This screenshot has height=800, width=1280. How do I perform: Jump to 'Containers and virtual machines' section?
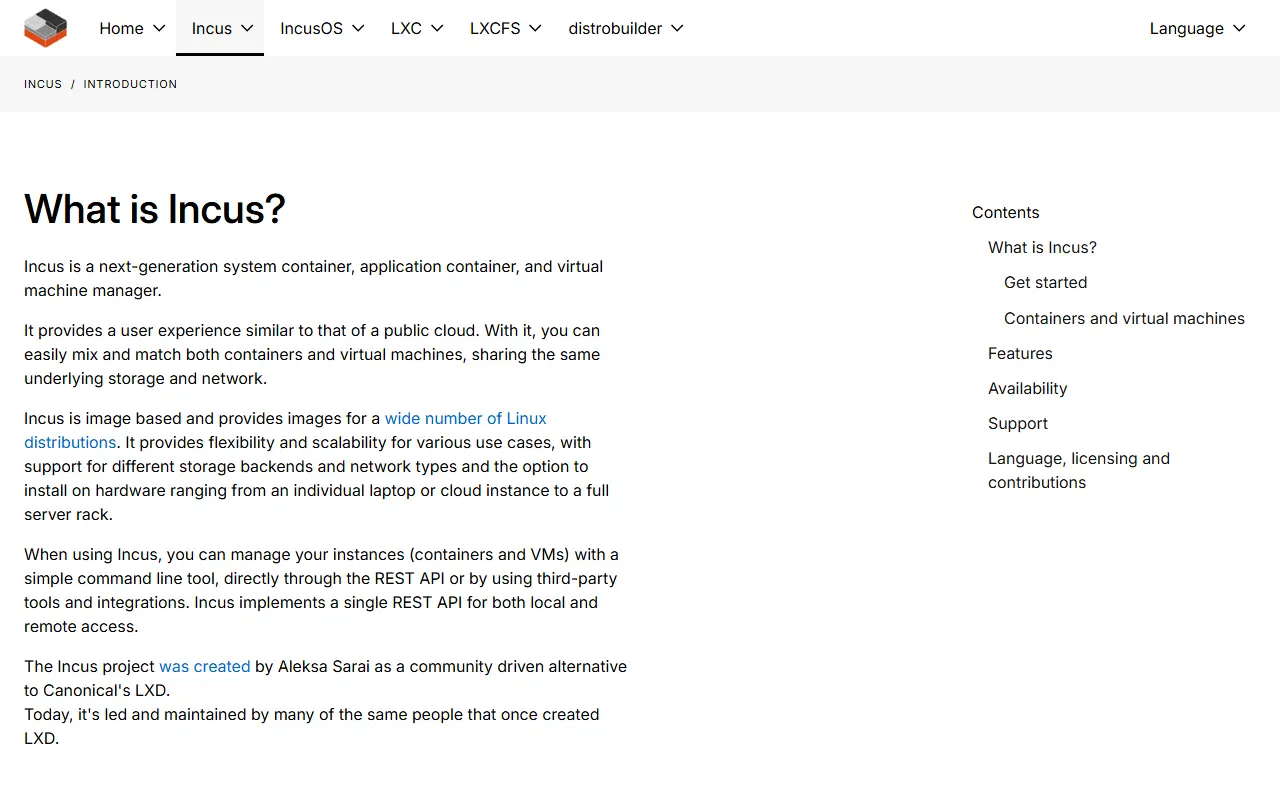point(1124,318)
